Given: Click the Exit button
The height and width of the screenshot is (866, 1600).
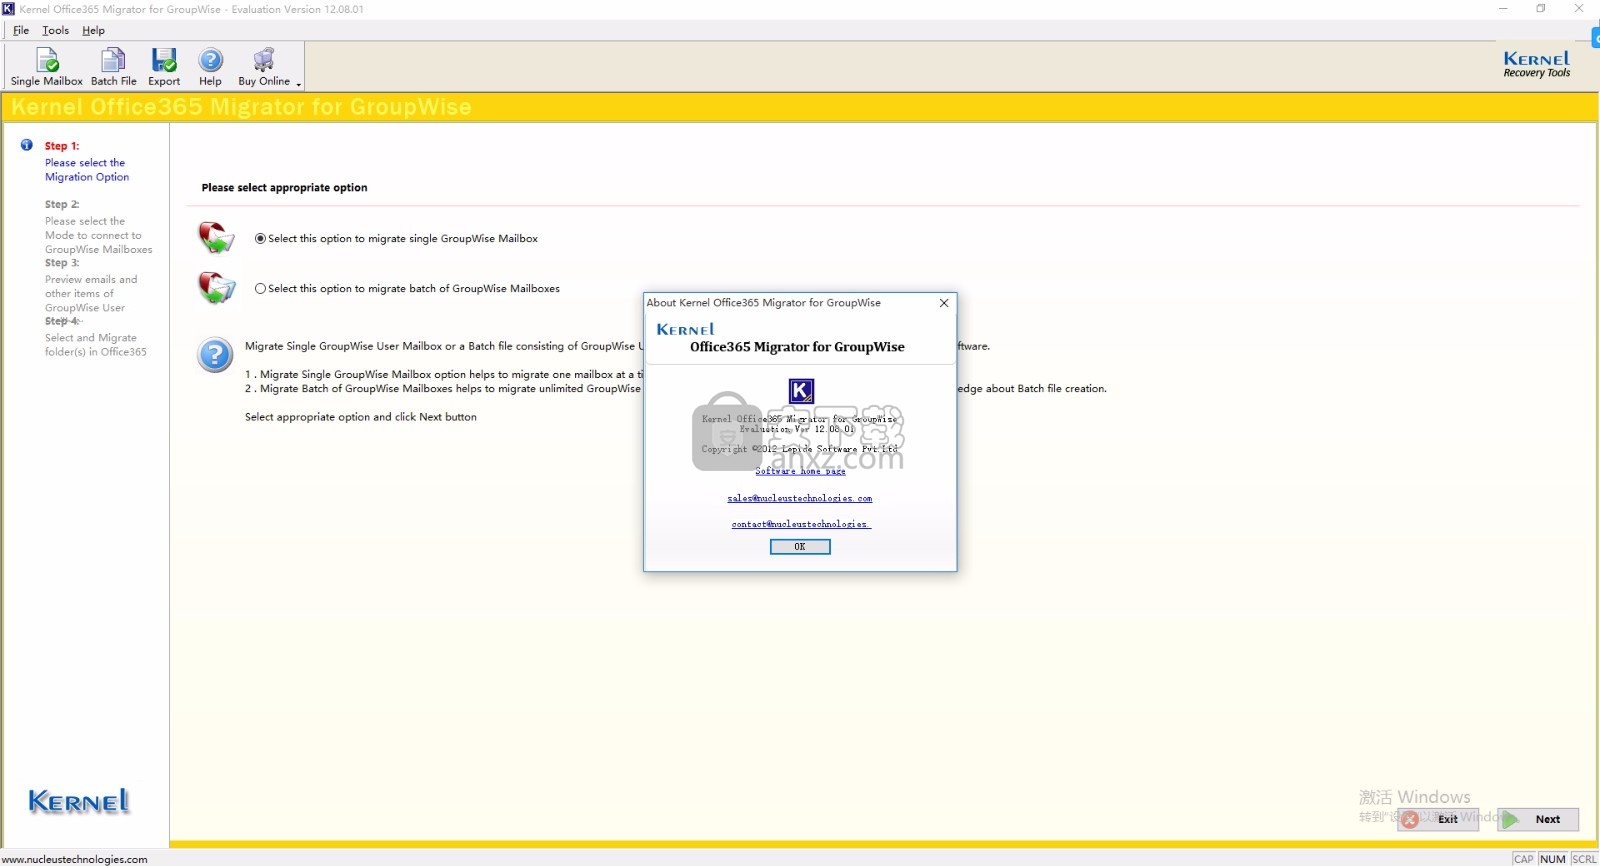Looking at the screenshot, I should pyautogui.click(x=1437, y=819).
